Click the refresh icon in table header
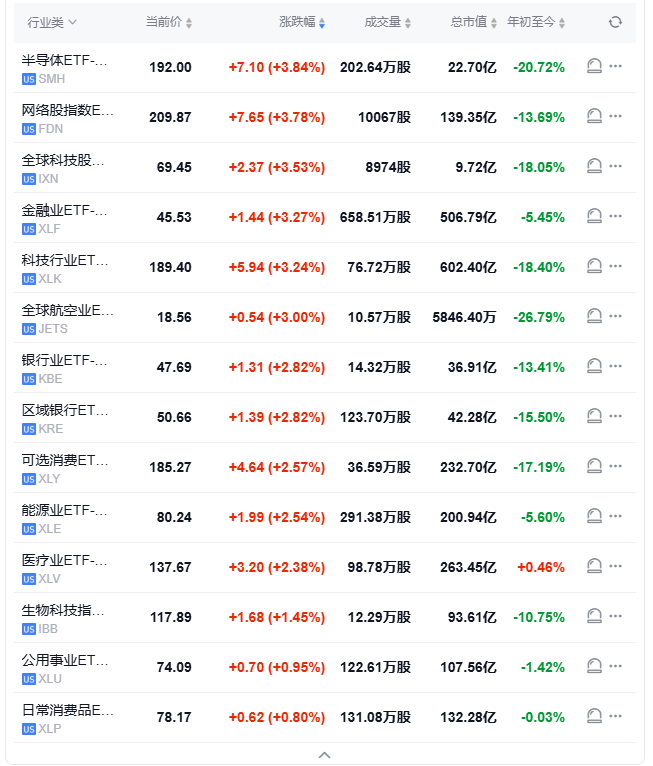 (615, 22)
